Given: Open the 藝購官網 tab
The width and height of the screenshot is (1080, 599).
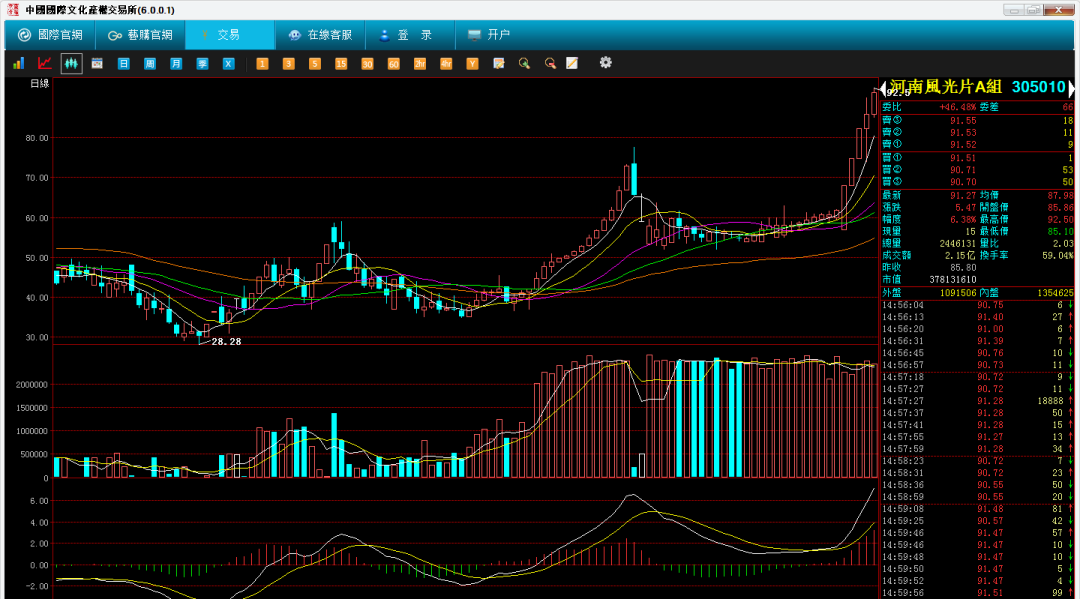Looking at the screenshot, I should click(141, 35).
